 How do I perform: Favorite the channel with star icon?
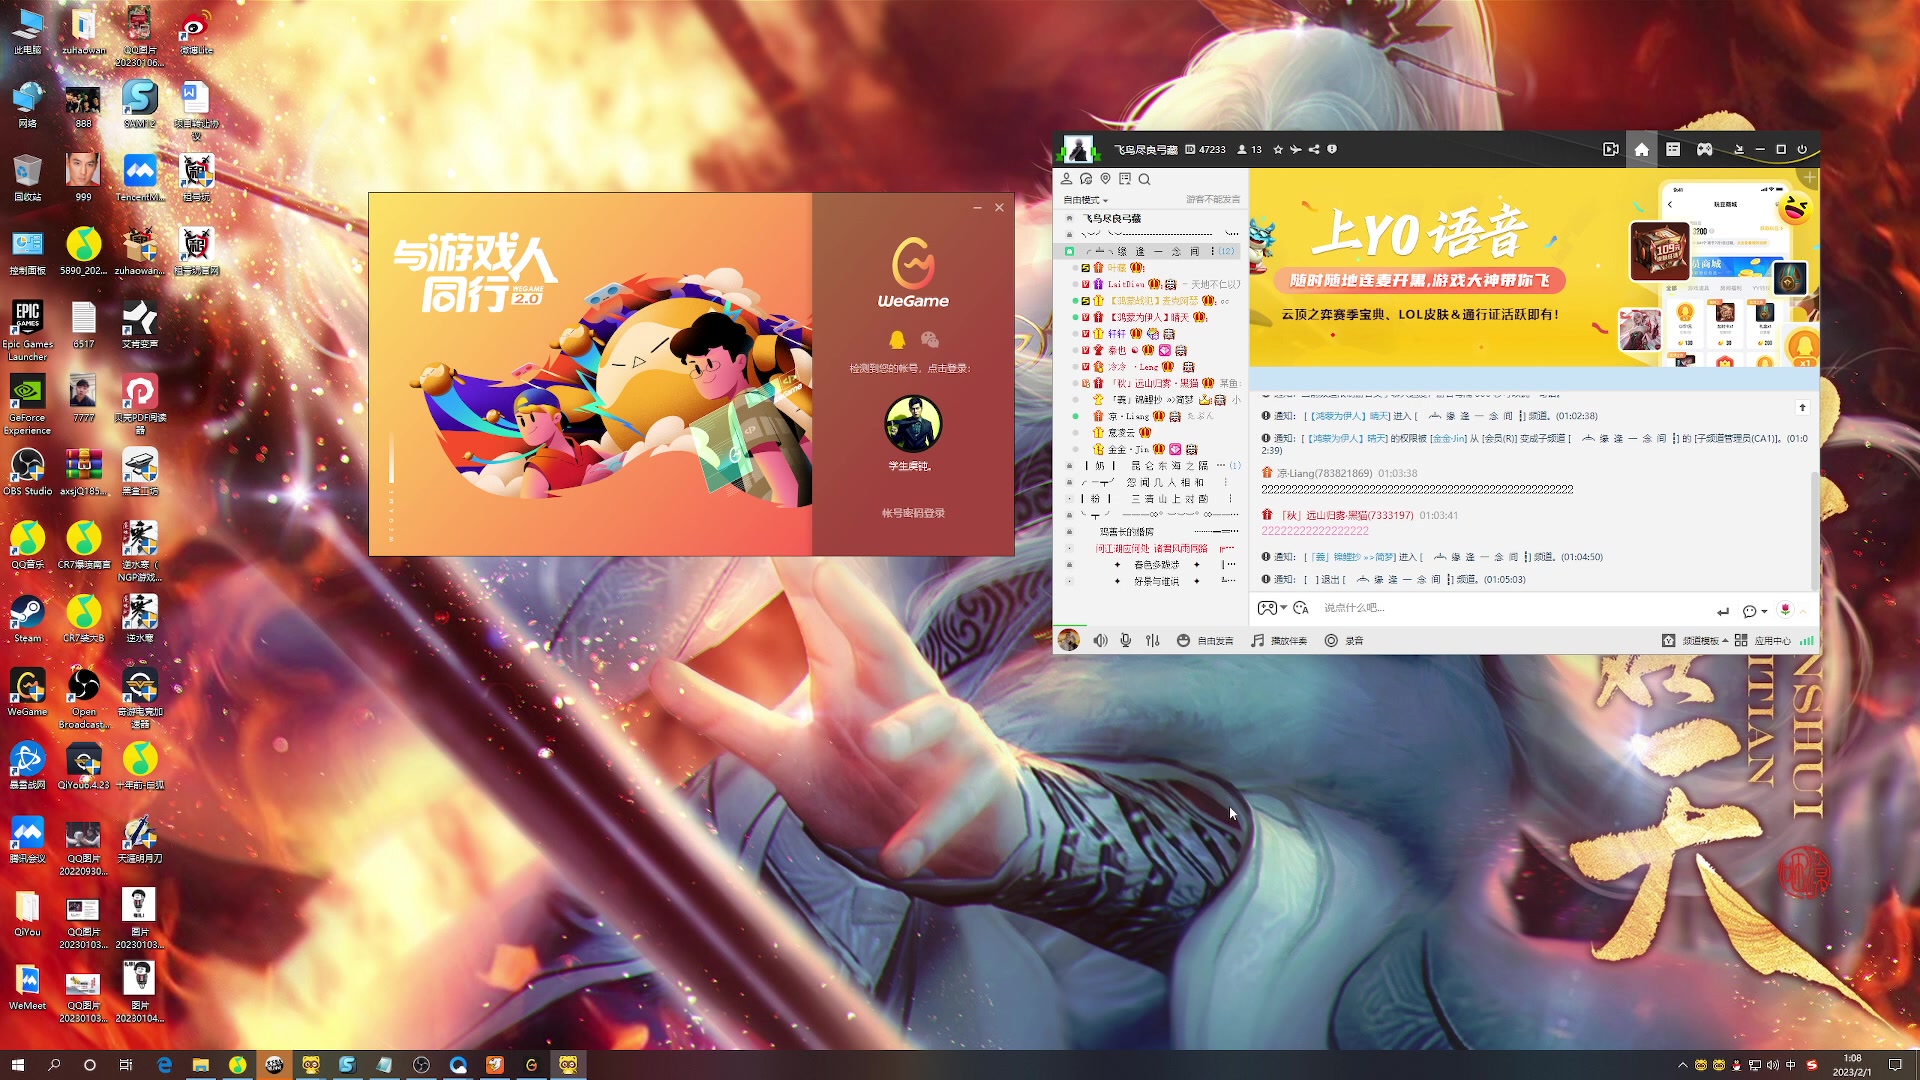point(1278,149)
